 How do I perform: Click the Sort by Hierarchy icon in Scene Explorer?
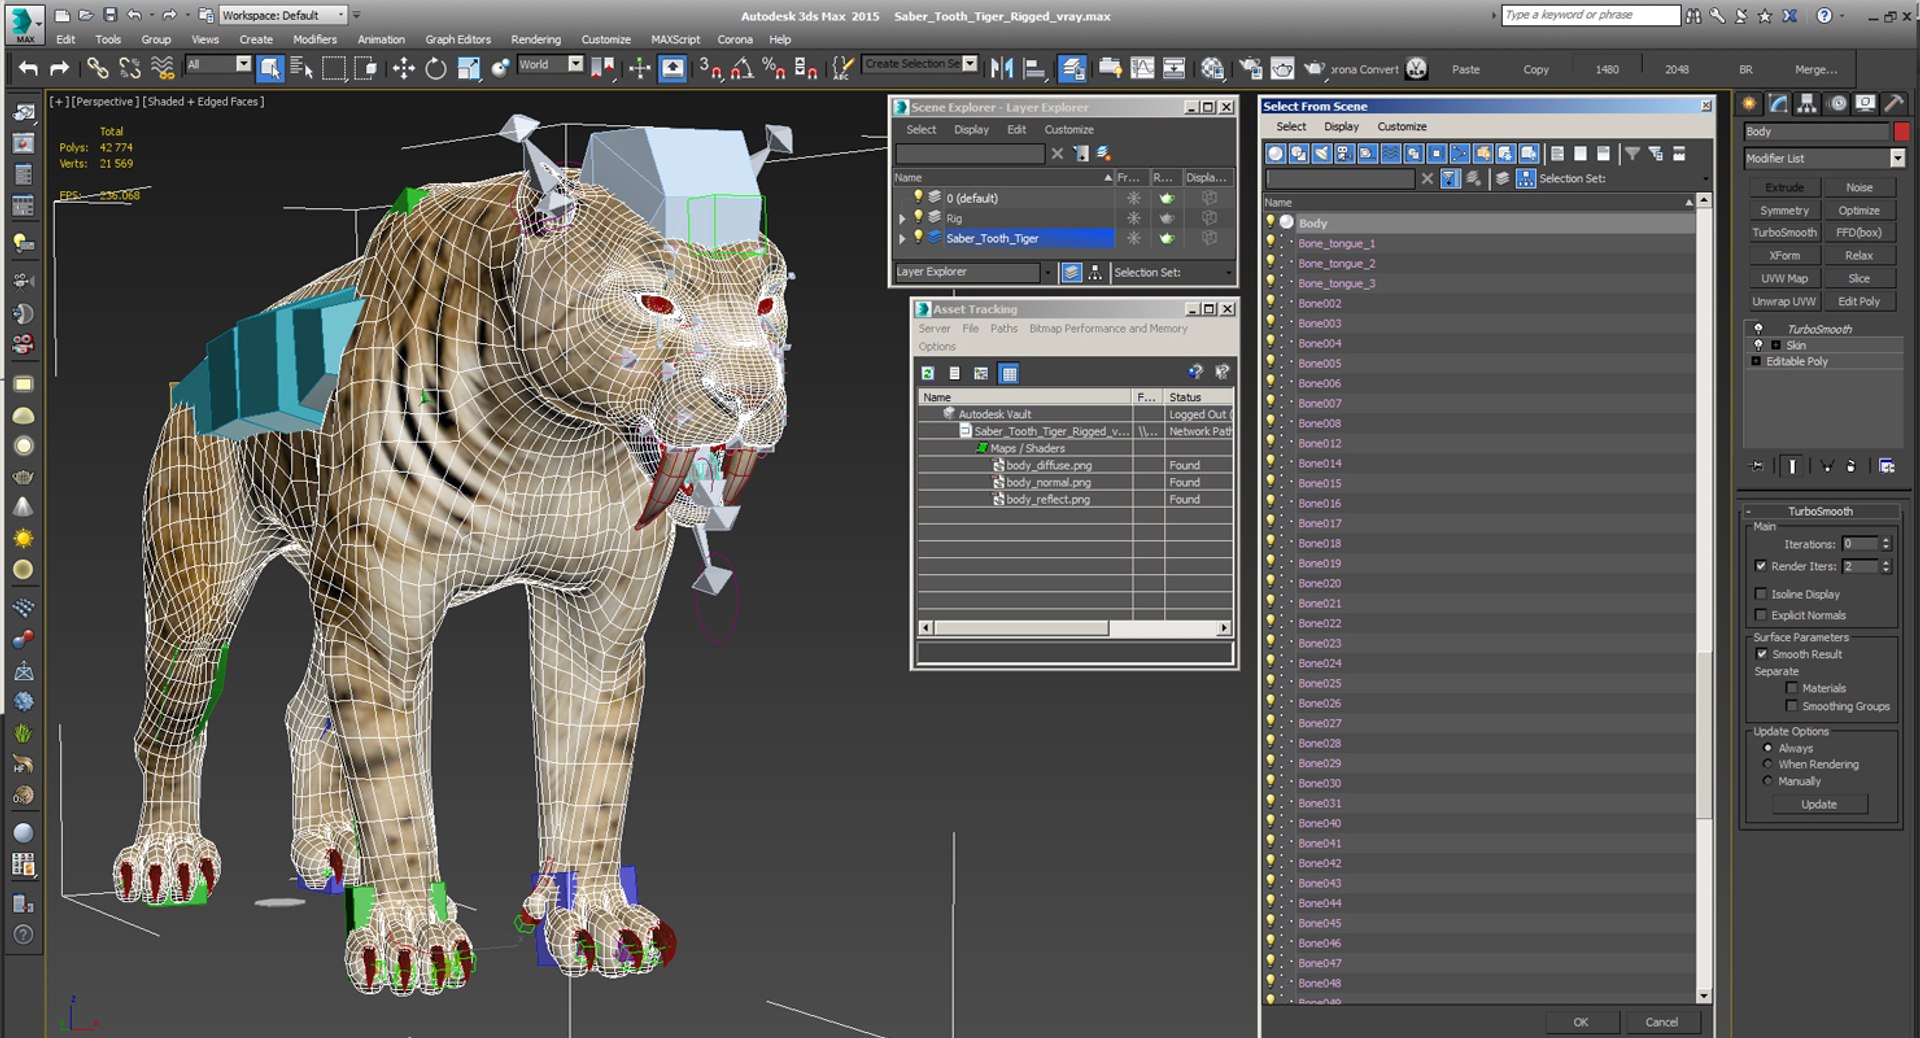pos(1095,272)
